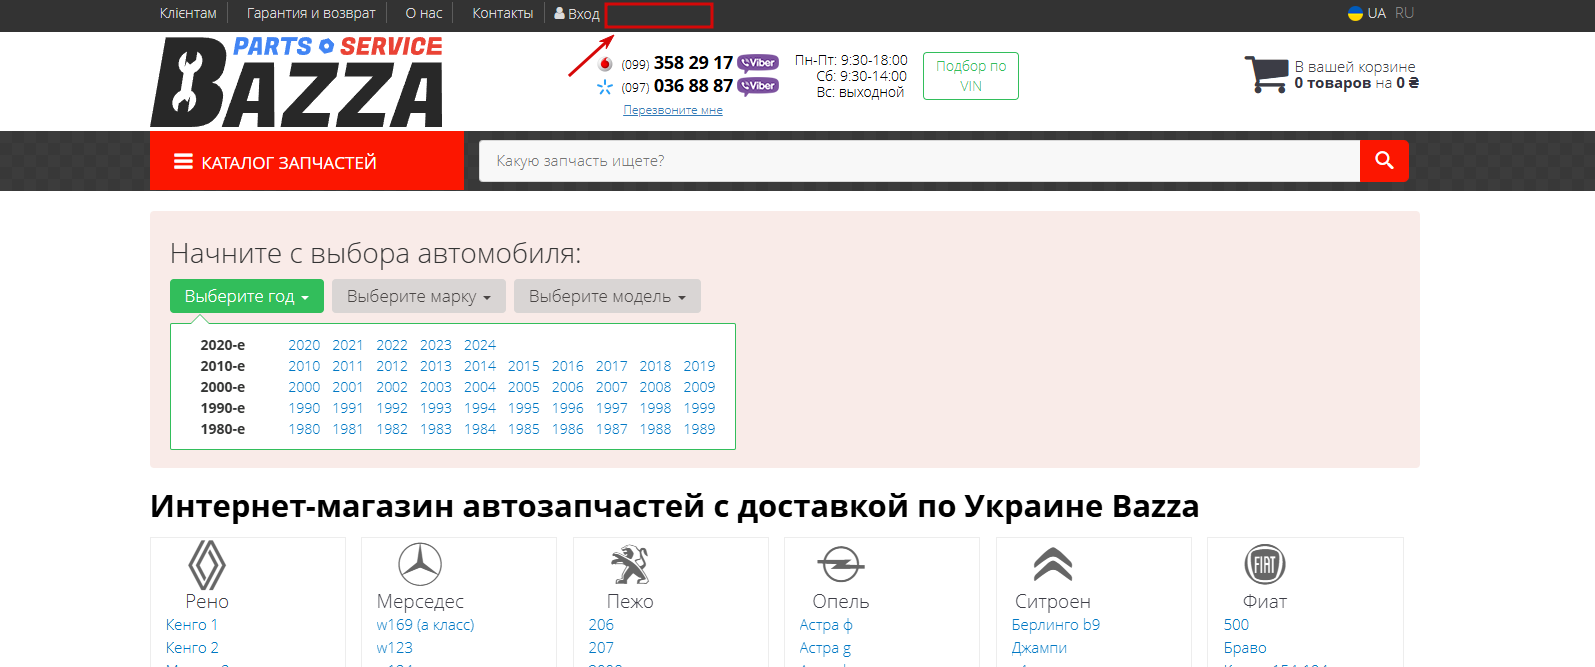Click the Citroen chevrons logo
Screen dimensions: 1595x667
(1053, 564)
